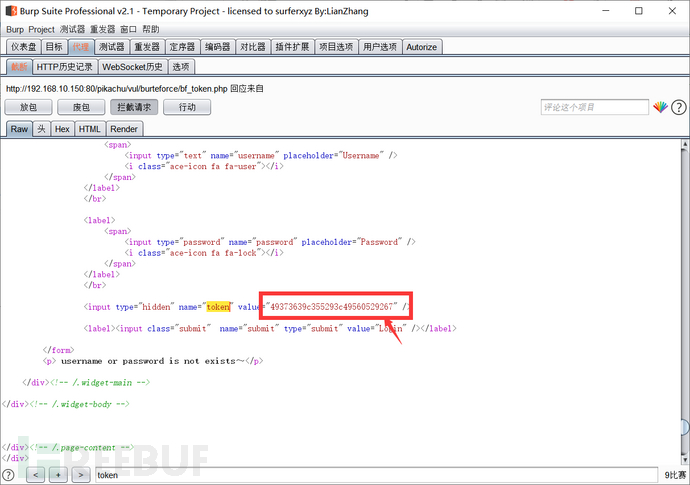Switch to the 测试器 main tab
The width and height of the screenshot is (690, 485).
coord(112,47)
